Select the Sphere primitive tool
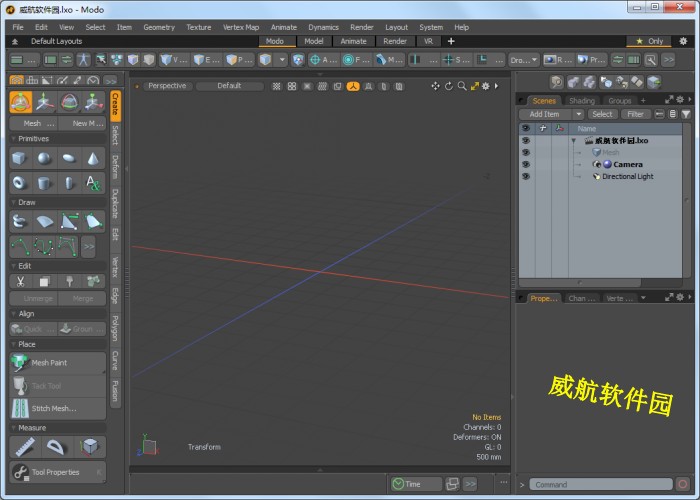 (x=44, y=158)
